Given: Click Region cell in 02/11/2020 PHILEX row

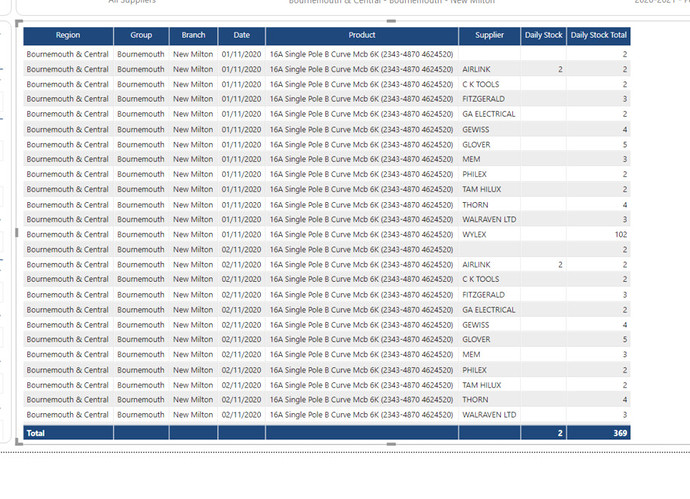Looking at the screenshot, I should point(67,370).
